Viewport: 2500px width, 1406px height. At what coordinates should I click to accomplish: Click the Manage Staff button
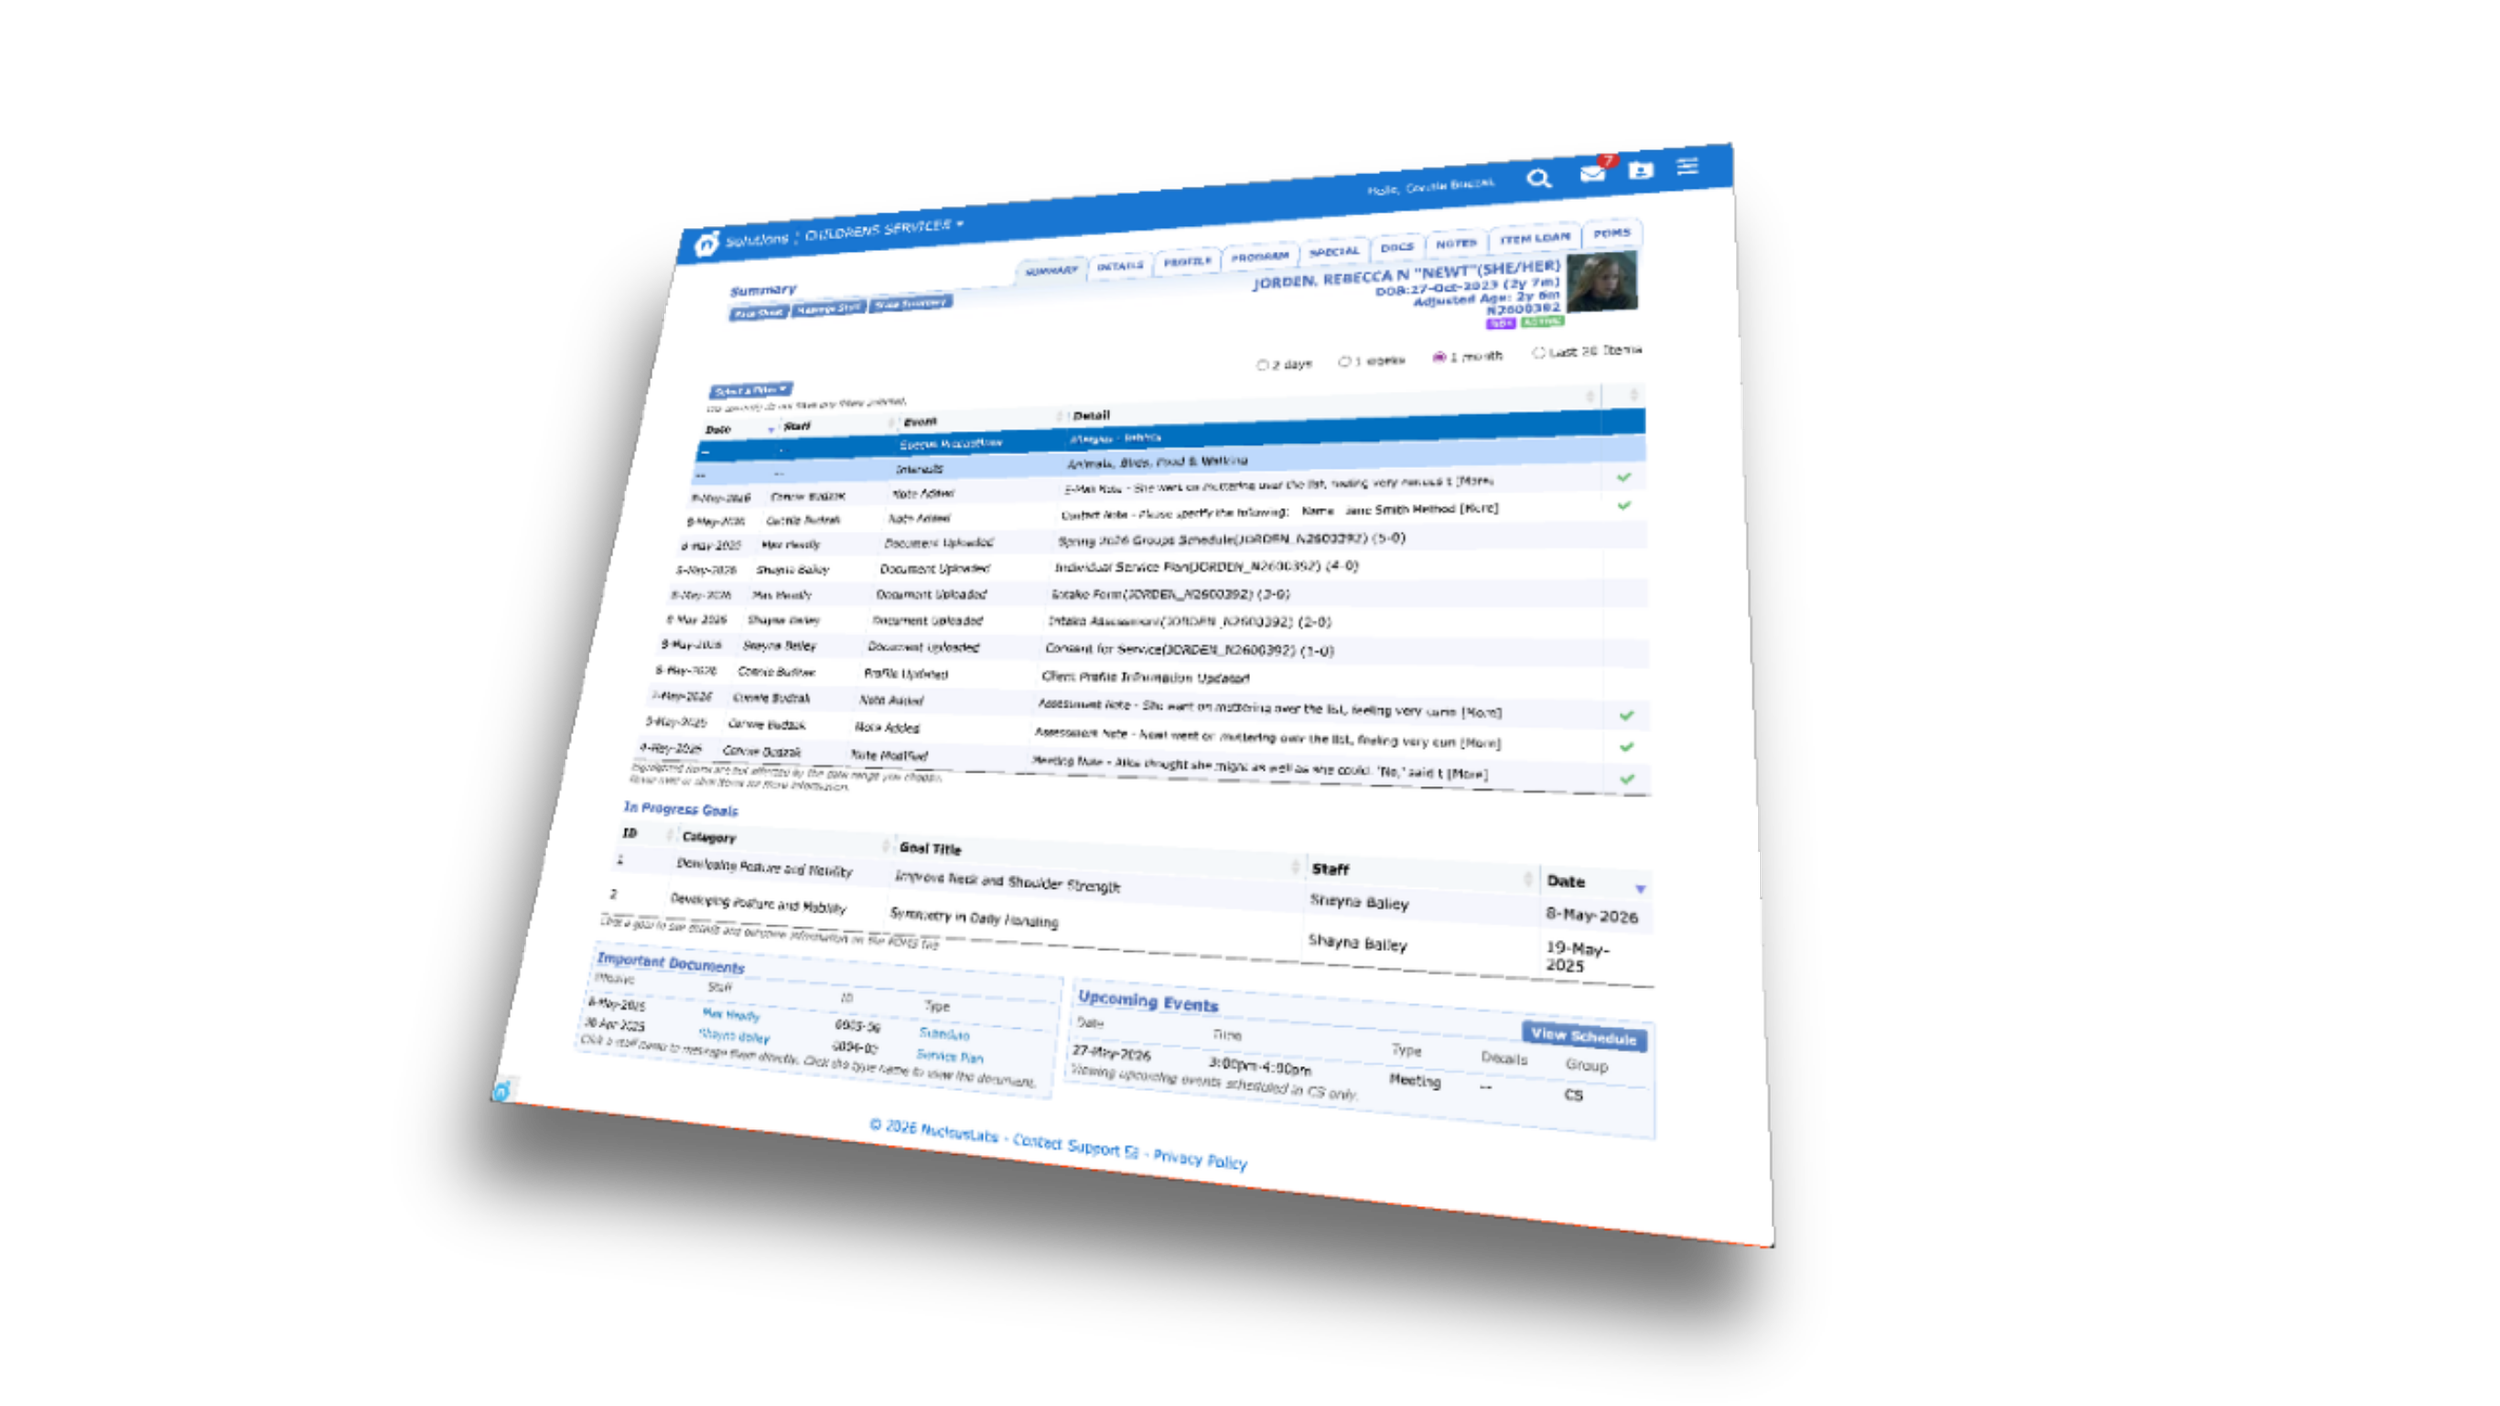828,308
